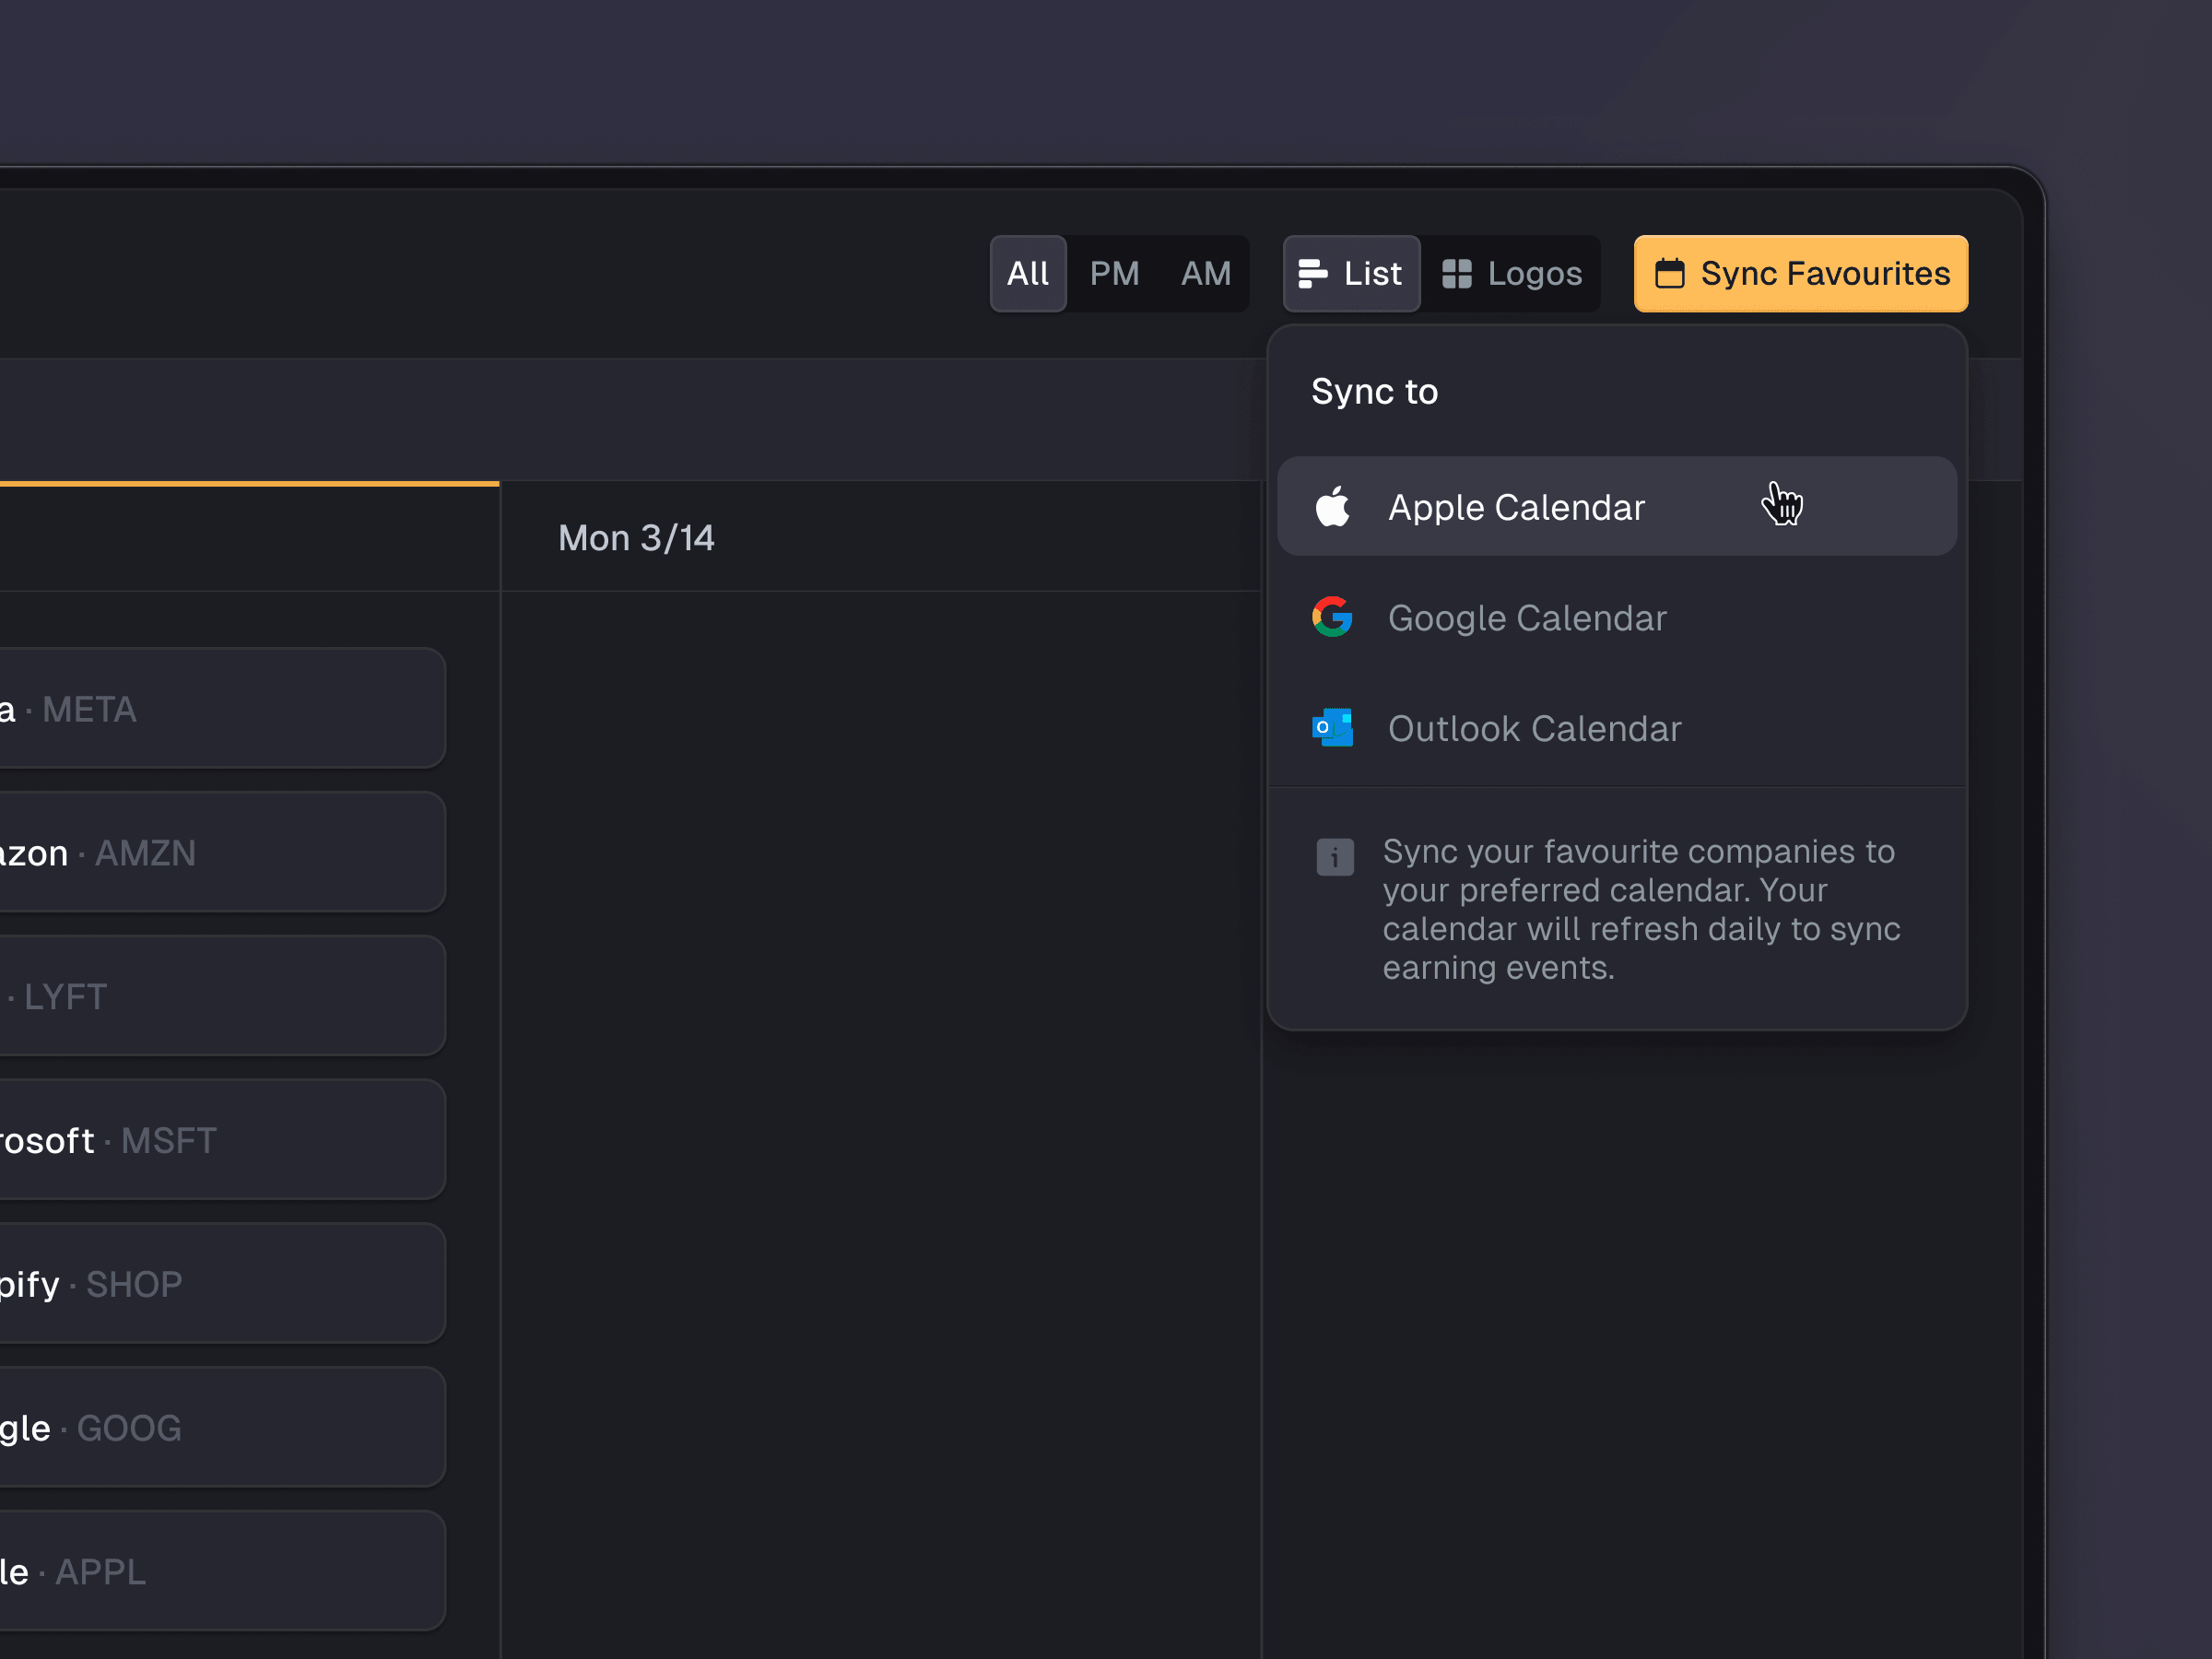Choose Outlook Calendar to sync

[1617, 728]
